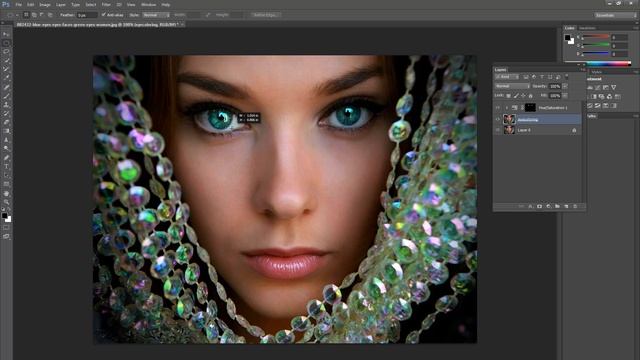
Task: Open the Opacity slider arrow
Action: (x=565, y=86)
